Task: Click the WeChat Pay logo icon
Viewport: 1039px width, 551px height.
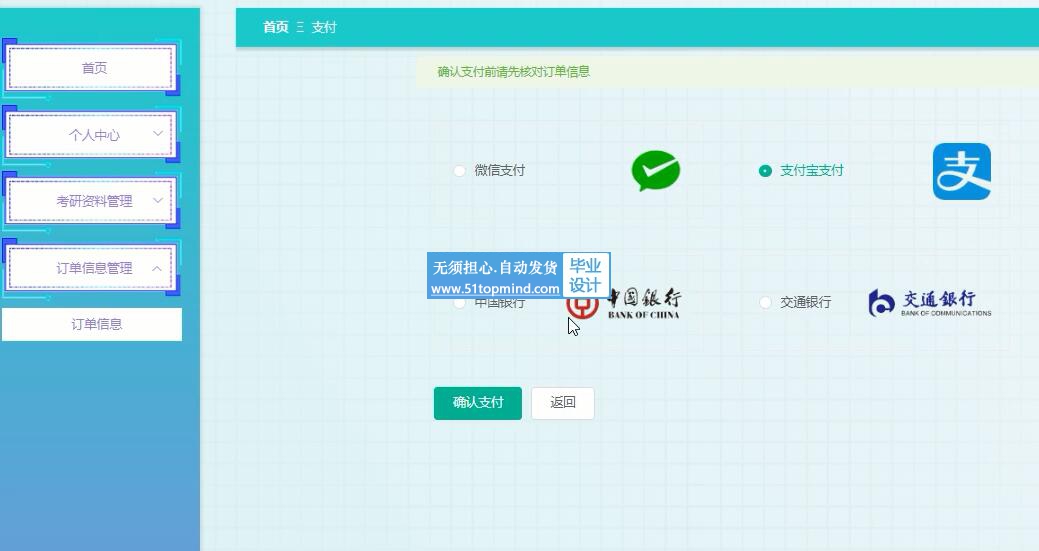Action: pyautogui.click(x=655, y=171)
